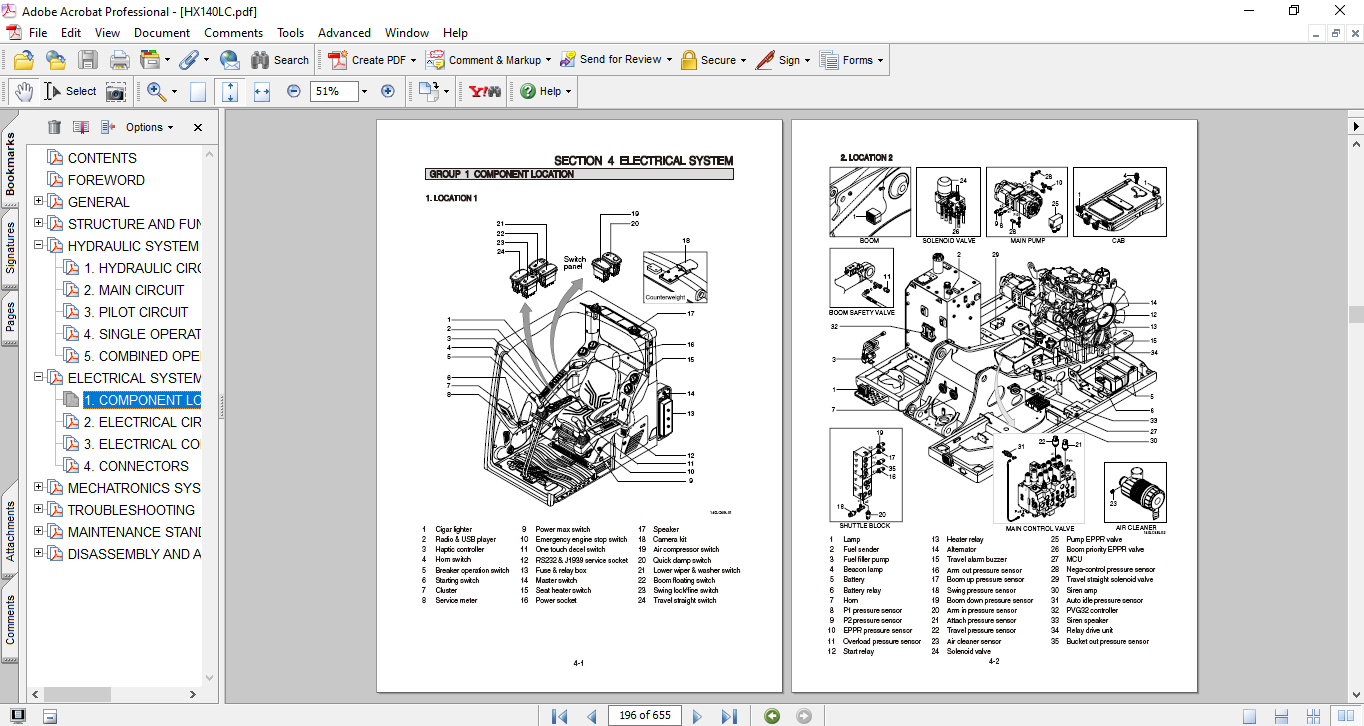The width and height of the screenshot is (1364, 726).
Task: Delete bookmark with trash icon
Action: click(x=54, y=127)
